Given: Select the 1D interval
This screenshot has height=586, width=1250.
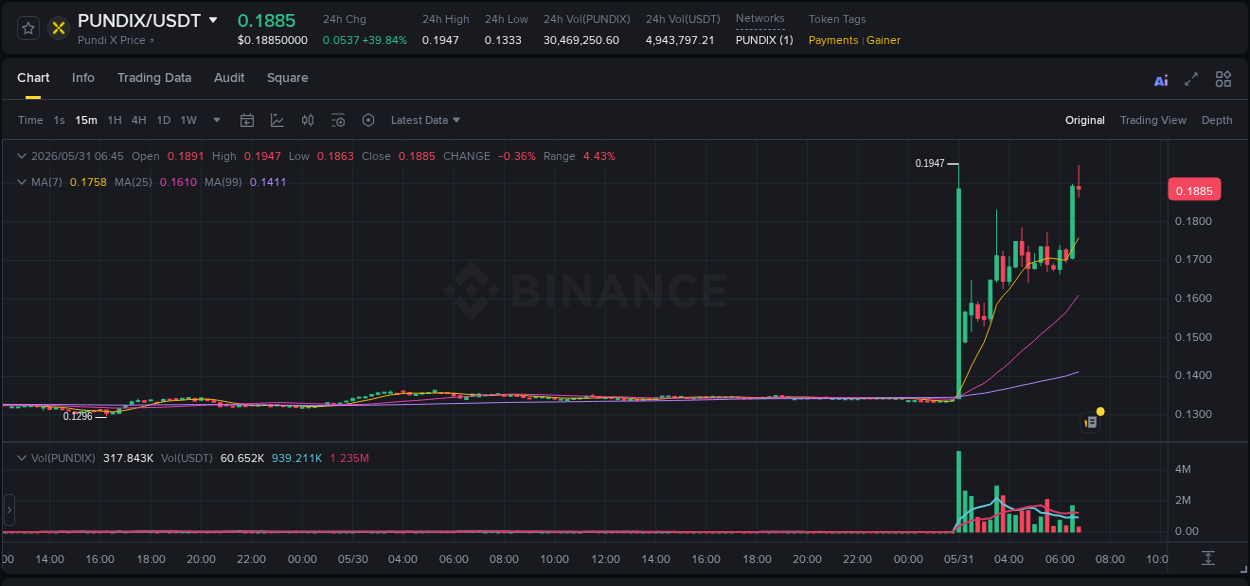Looking at the screenshot, I should pyautogui.click(x=163, y=120).
